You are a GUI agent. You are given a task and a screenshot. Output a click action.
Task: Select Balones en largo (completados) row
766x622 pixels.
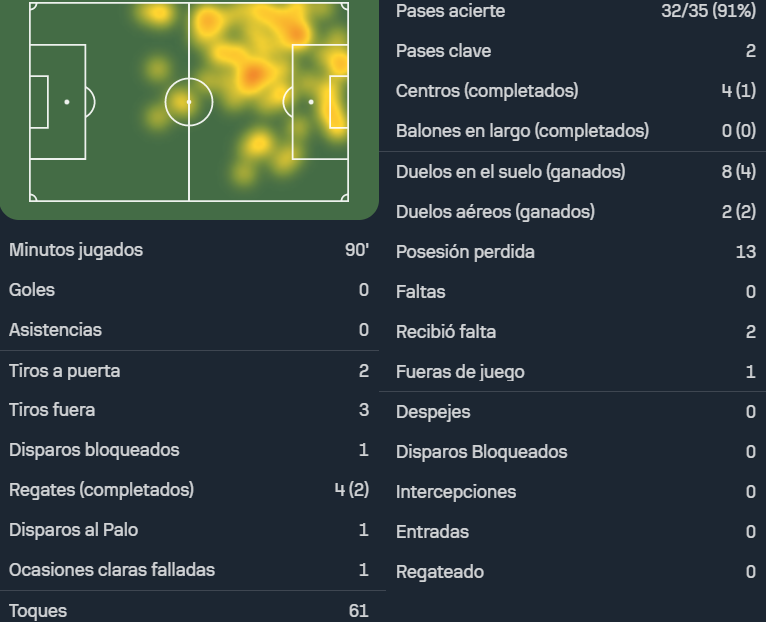576,131
